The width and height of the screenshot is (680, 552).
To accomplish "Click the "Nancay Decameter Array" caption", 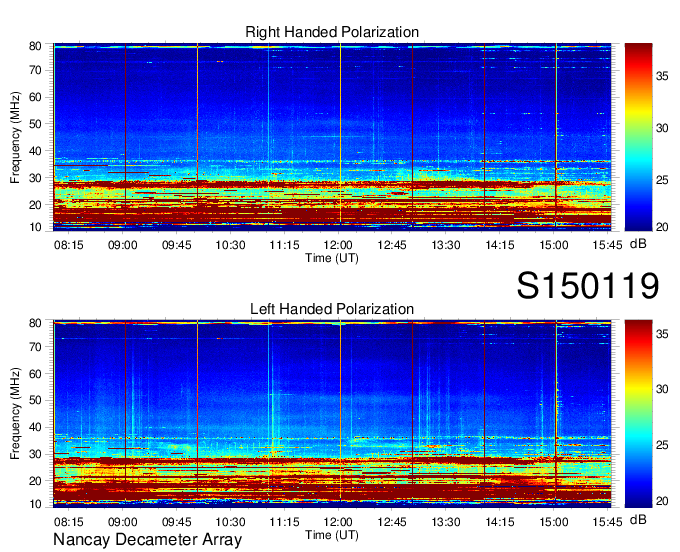I will pyautogui.click(x=147, y=540).
